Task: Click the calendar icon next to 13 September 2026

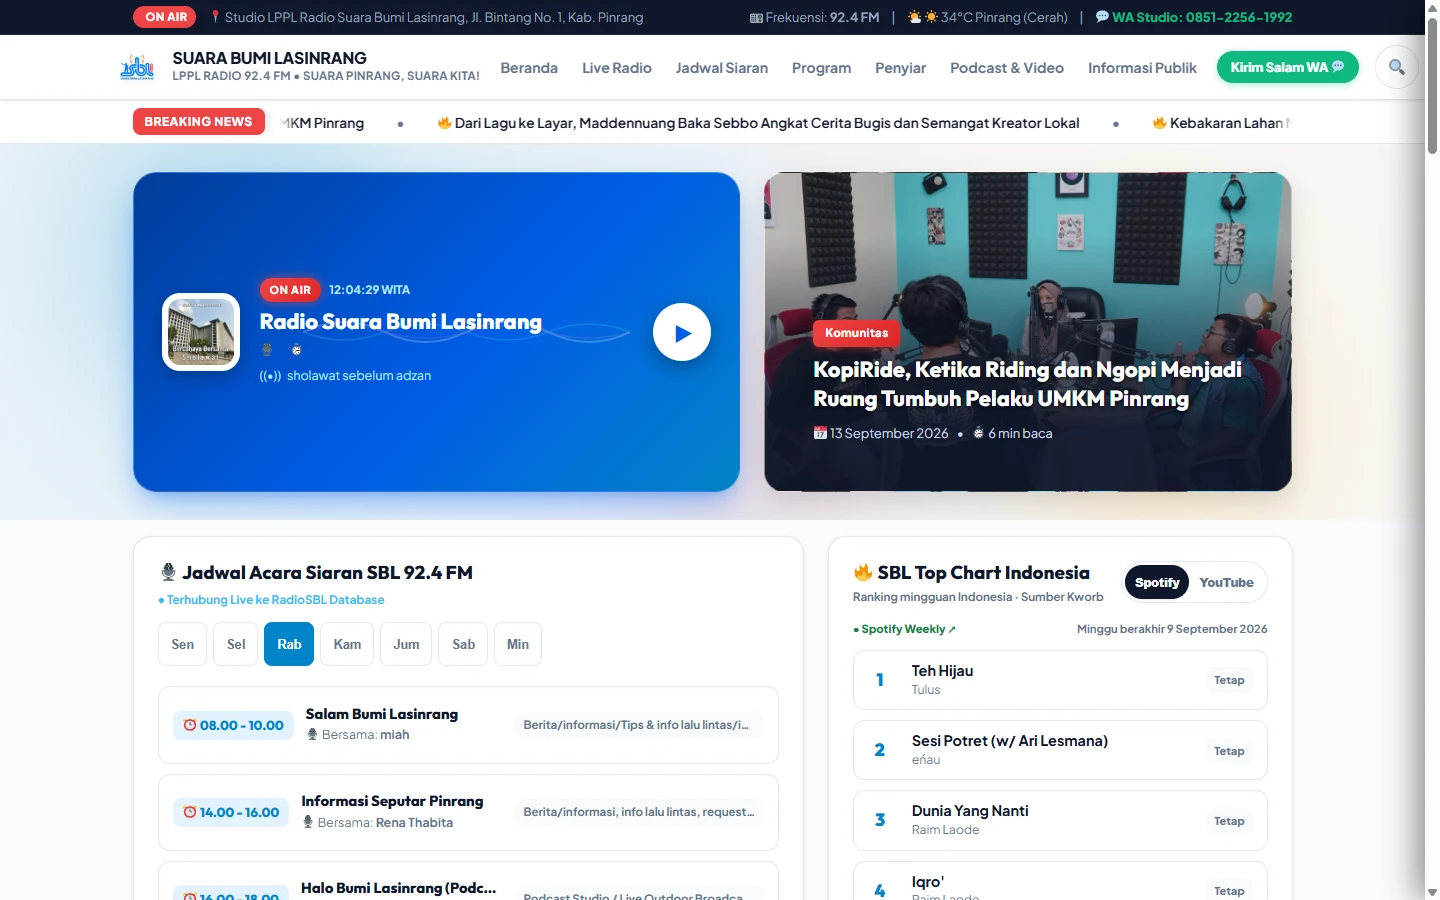Action: tap(820, 433)
